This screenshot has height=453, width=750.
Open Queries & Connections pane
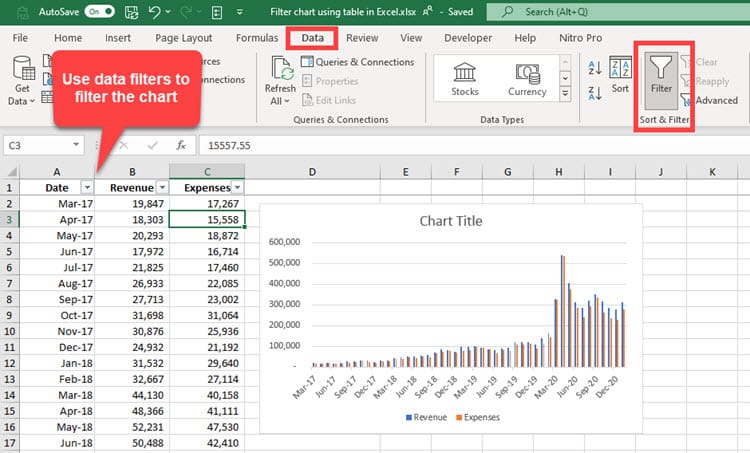pos(357,62)
